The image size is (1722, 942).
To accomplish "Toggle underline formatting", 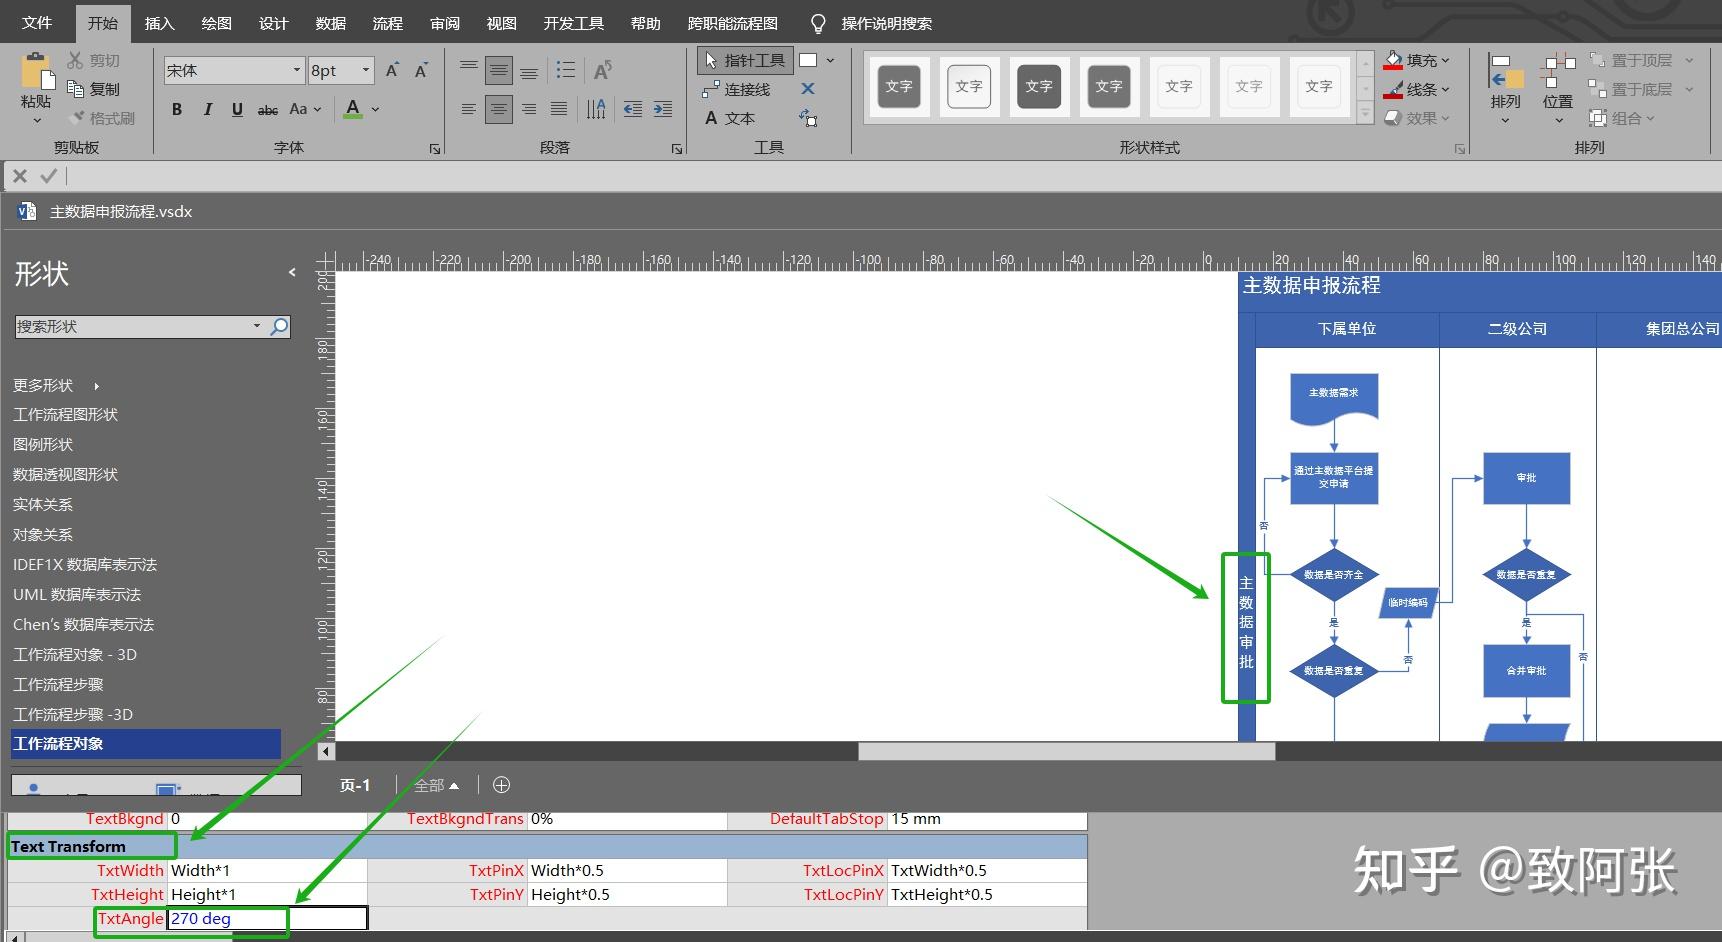I will (x=237, y=109).
